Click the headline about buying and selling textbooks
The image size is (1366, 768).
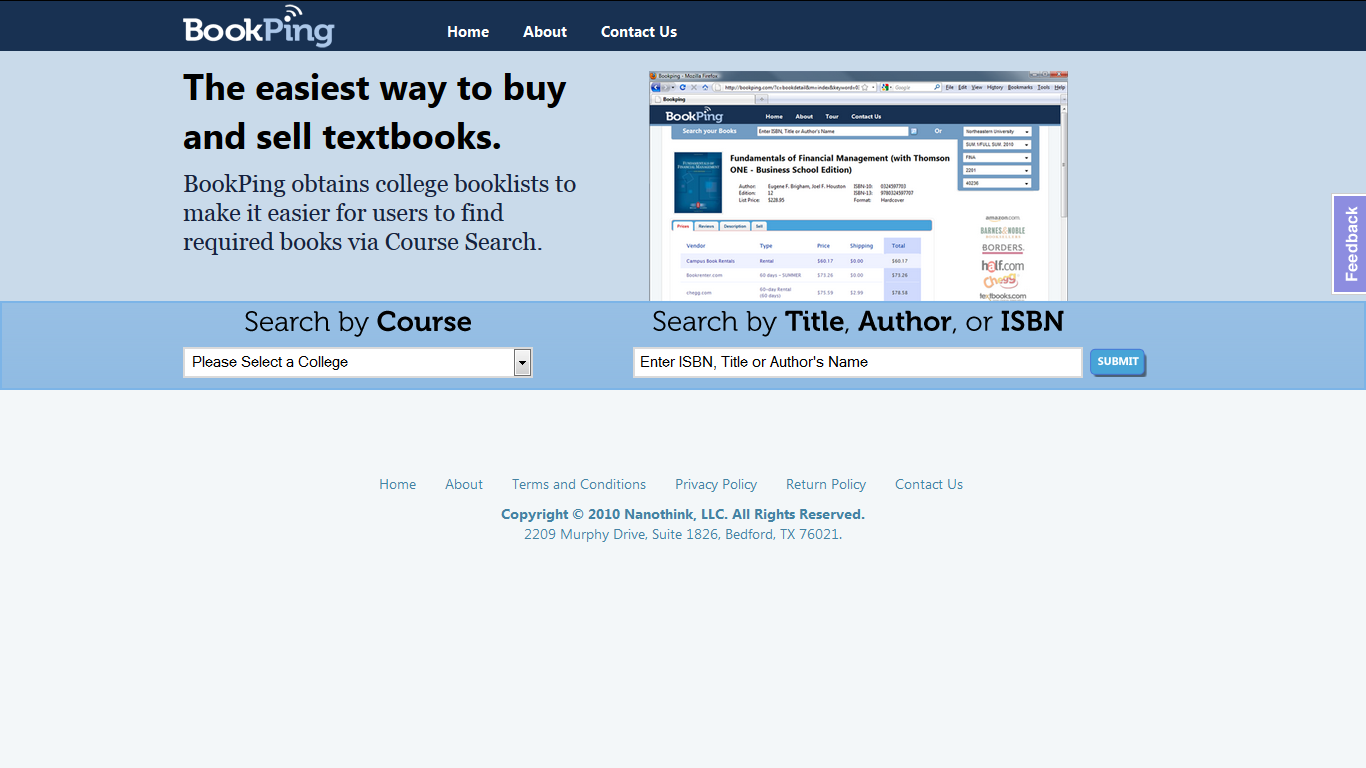tap(375, 112)
